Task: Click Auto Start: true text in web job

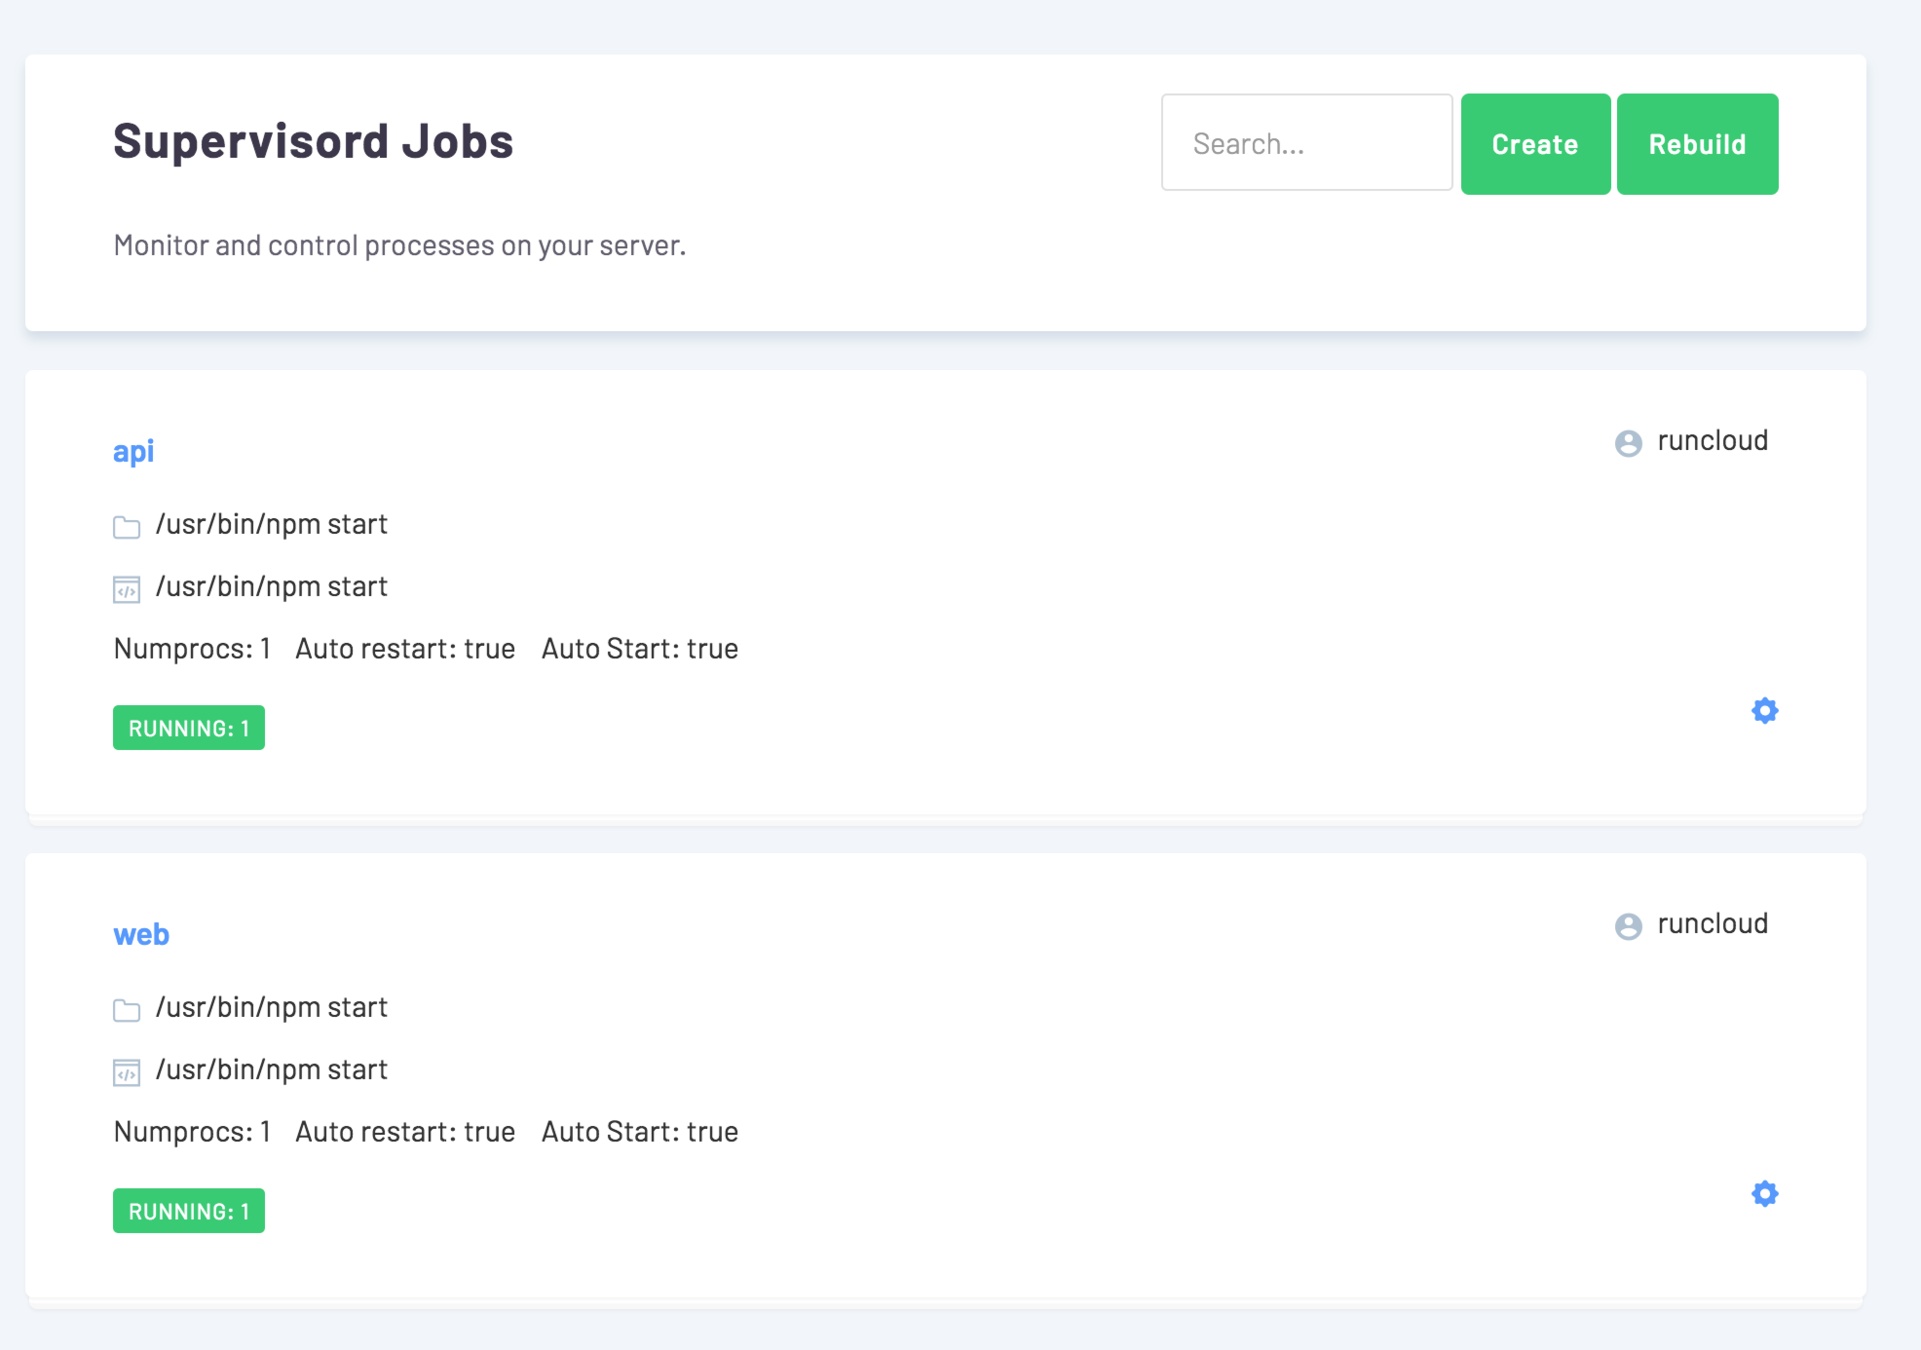Action: point(640,1132)
